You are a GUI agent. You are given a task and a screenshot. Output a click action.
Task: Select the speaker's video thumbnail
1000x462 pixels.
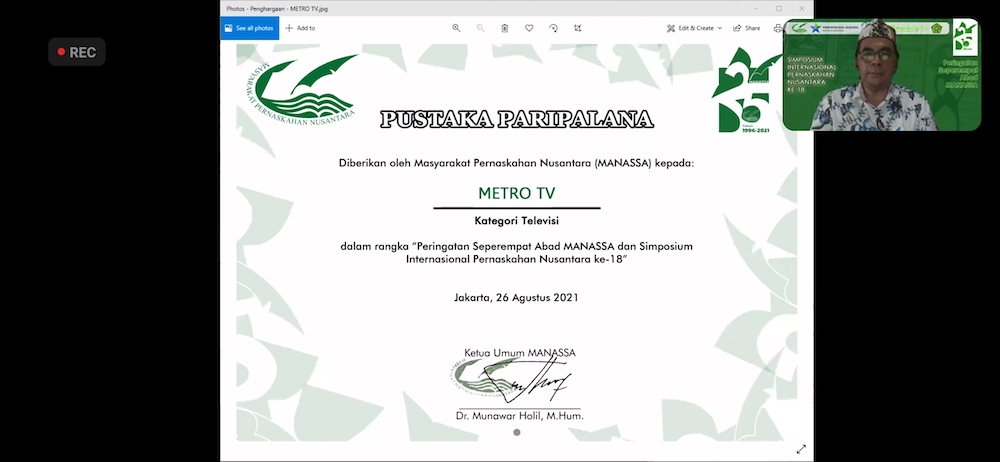click(881, 75)
